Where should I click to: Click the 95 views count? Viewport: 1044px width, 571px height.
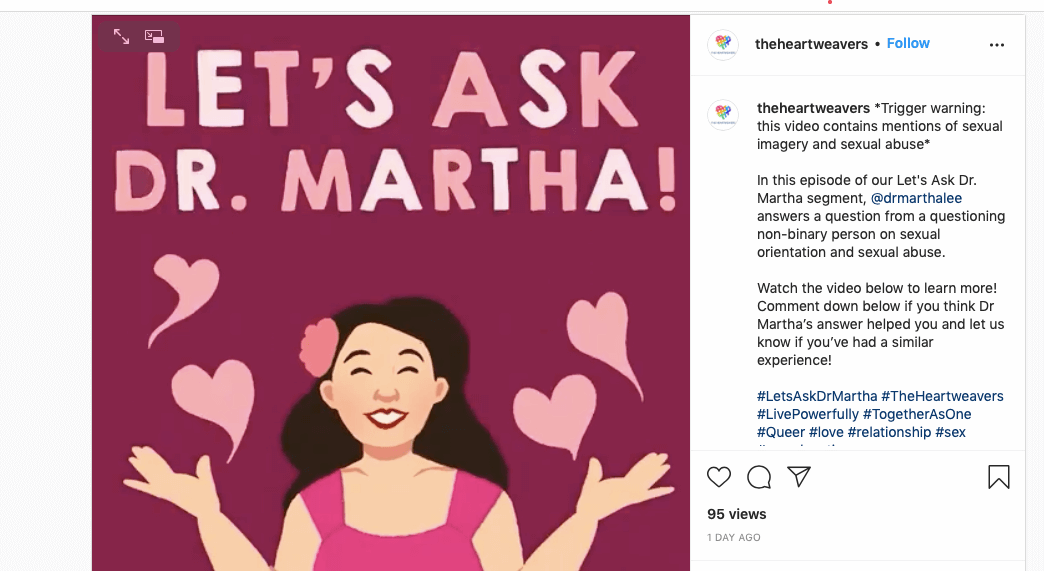pos(737,514)
